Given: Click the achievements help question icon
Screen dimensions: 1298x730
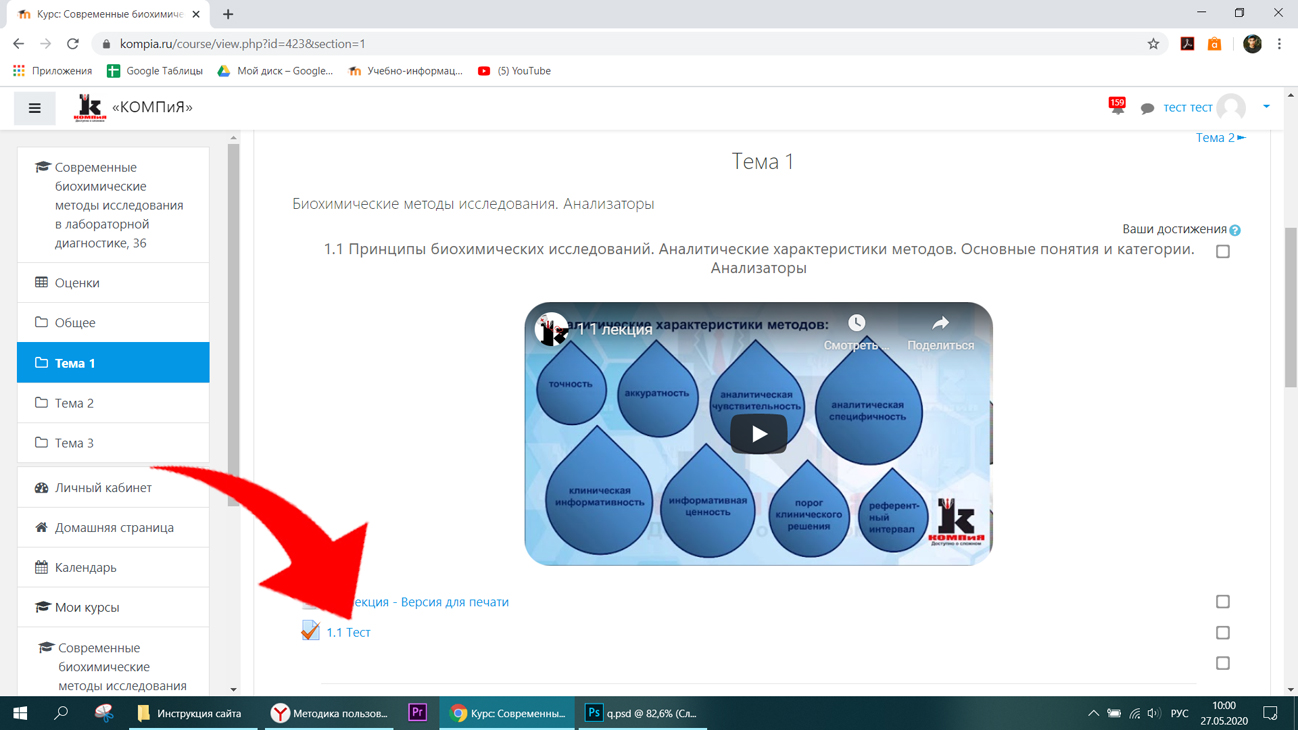Looking at the screenshot, I should coord(1235,230).
